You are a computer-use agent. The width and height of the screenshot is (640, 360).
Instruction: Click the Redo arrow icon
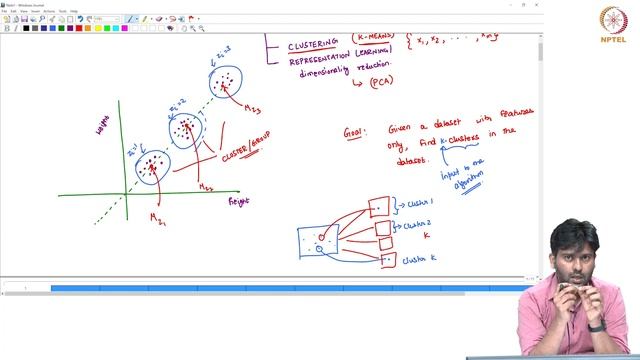point(89,19)
